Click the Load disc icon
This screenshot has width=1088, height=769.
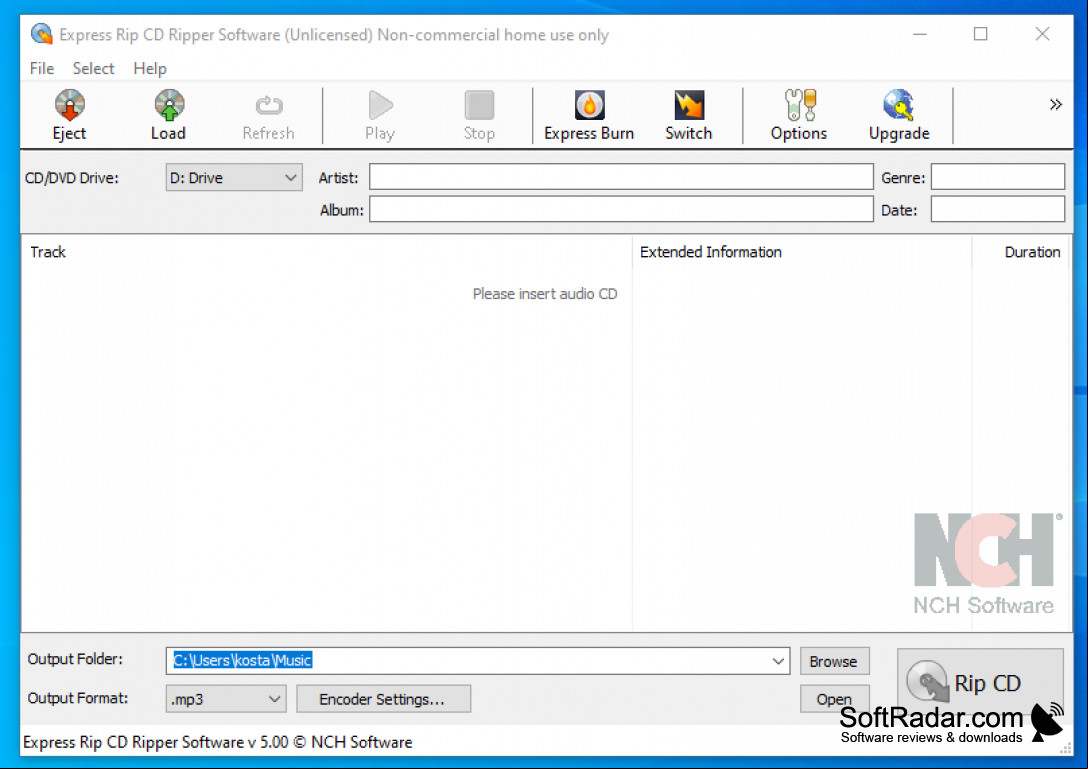(x=169, y=106)
